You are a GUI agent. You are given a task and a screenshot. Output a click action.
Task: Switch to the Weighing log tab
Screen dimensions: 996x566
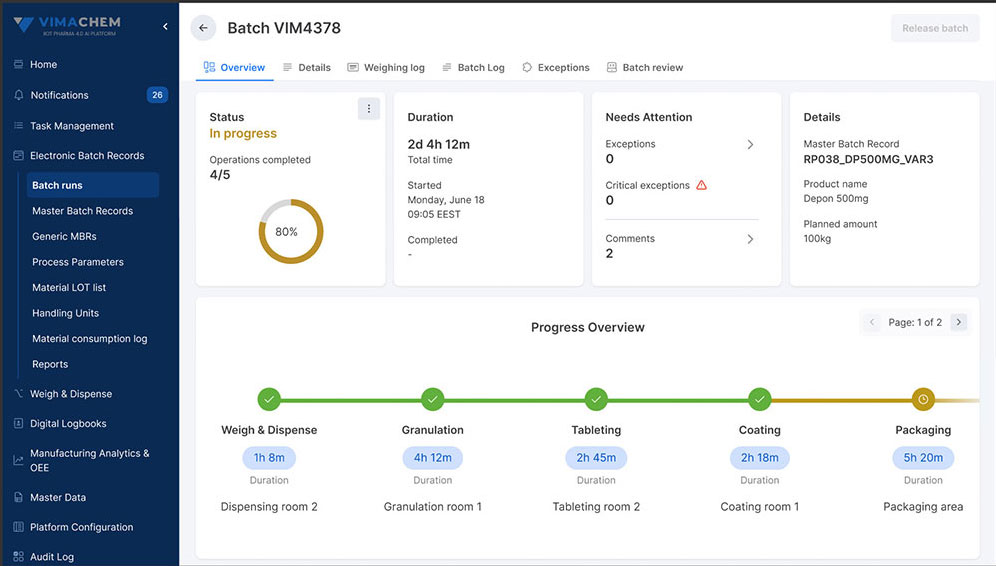pyautogui.click(x=386, y=68)
